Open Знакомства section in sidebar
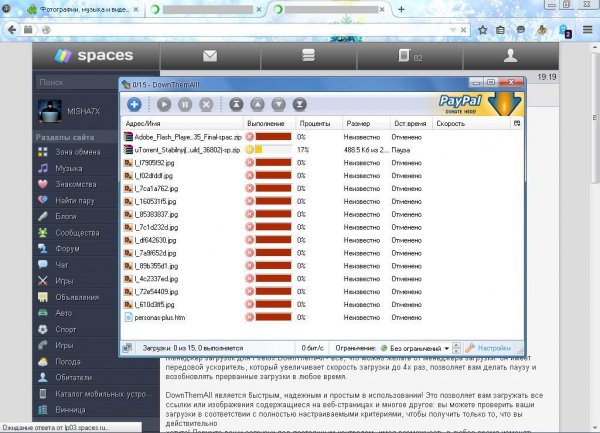 pos(76,184)
